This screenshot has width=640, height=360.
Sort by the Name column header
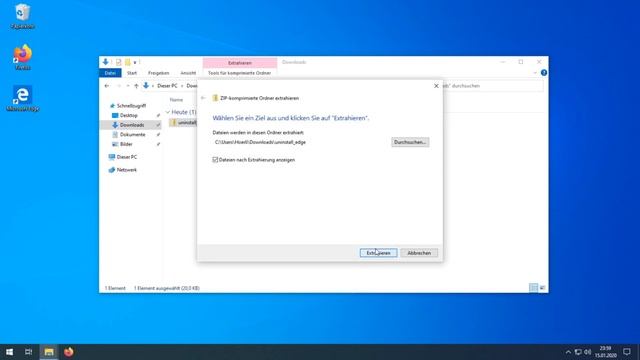(x=176, y=100)
